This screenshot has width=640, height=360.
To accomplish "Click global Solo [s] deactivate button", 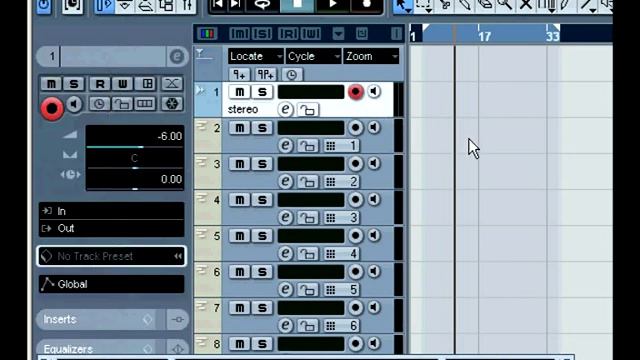I will (262, 33).
